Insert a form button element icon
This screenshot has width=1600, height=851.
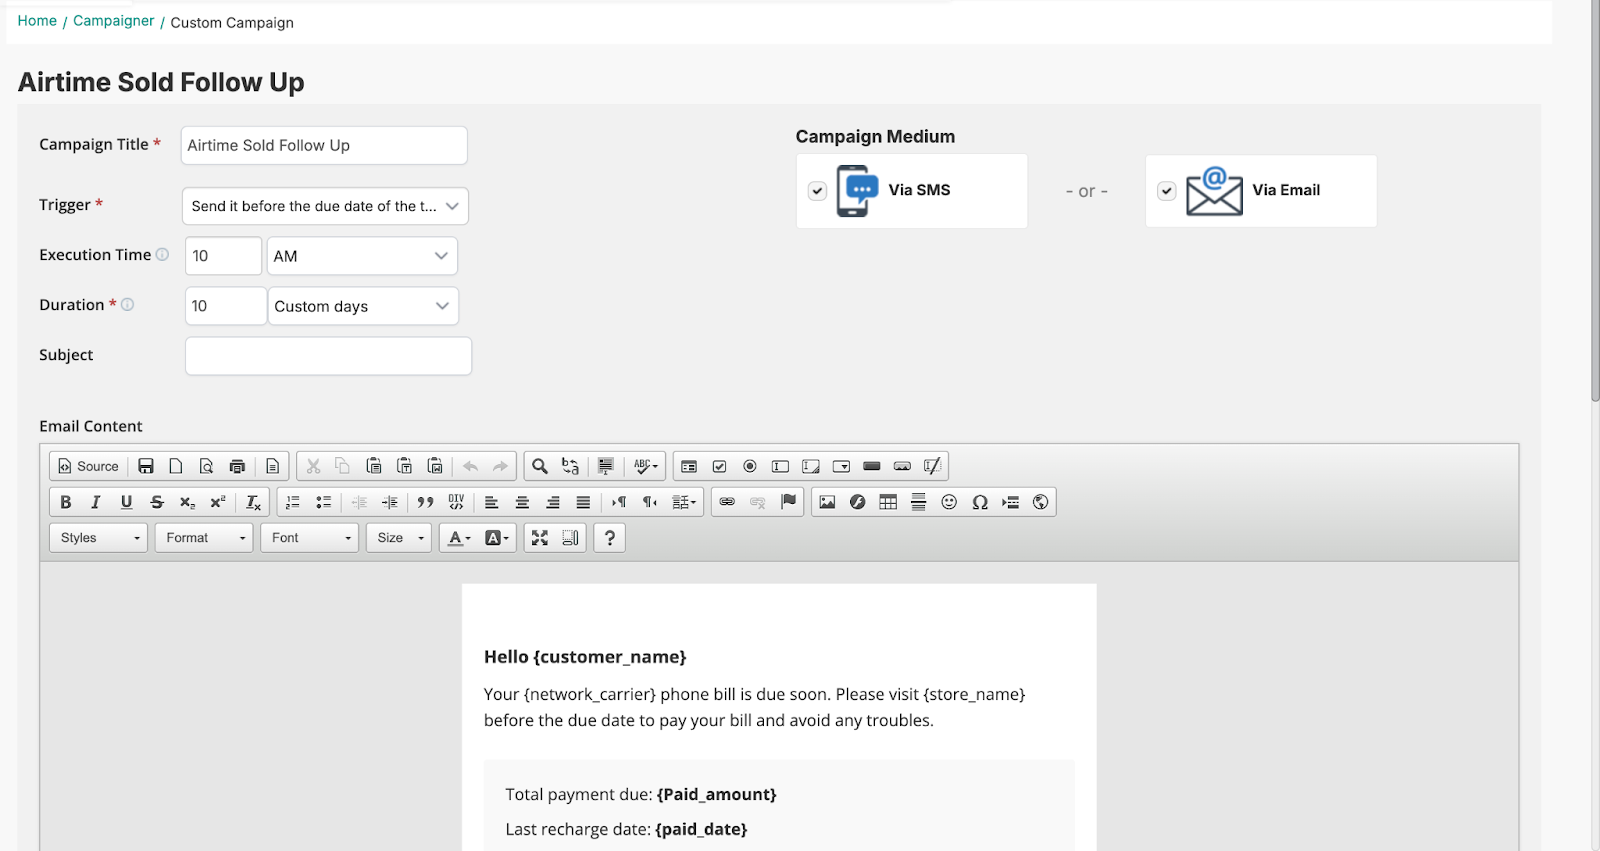click(x=872, y=466)
